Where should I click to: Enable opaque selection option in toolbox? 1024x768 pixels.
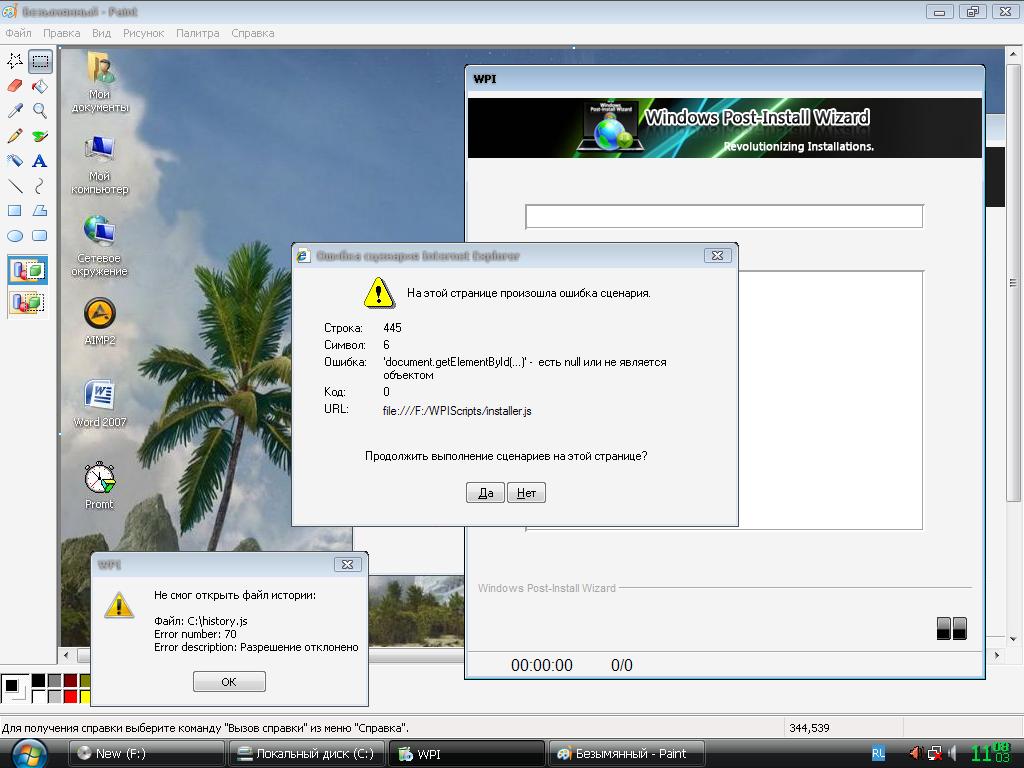(27, 270)
